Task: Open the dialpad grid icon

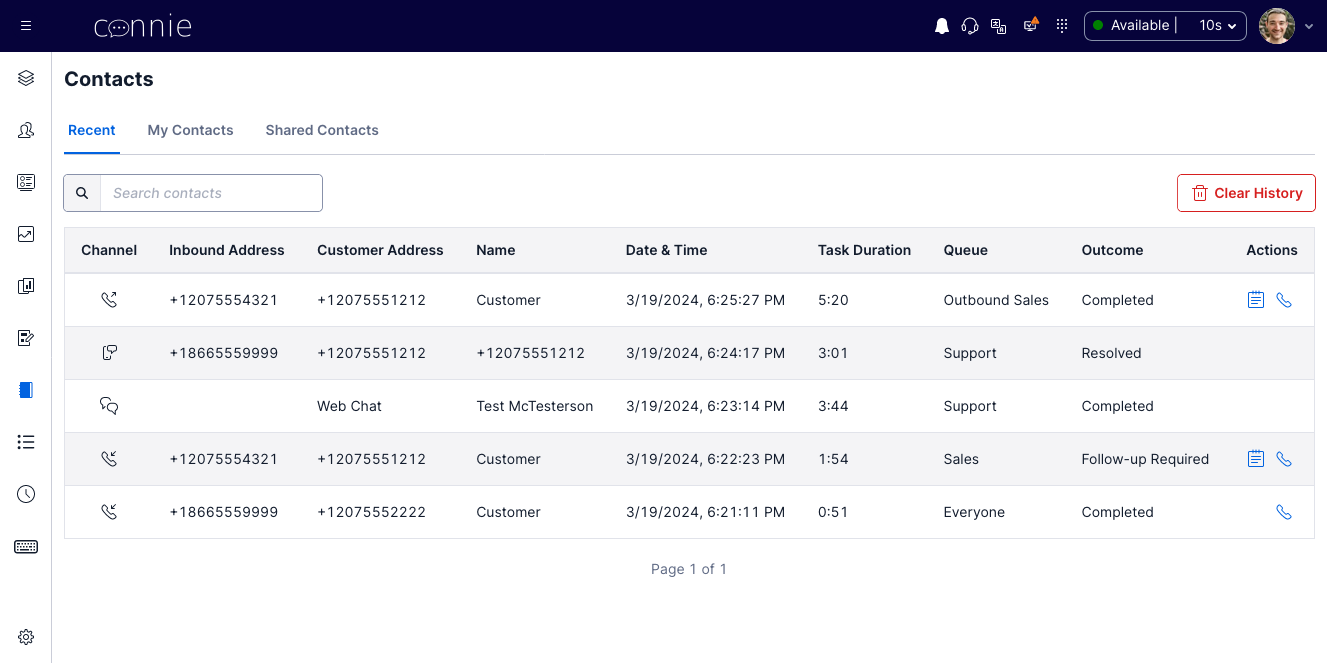Action: (x=1062, y=26)
